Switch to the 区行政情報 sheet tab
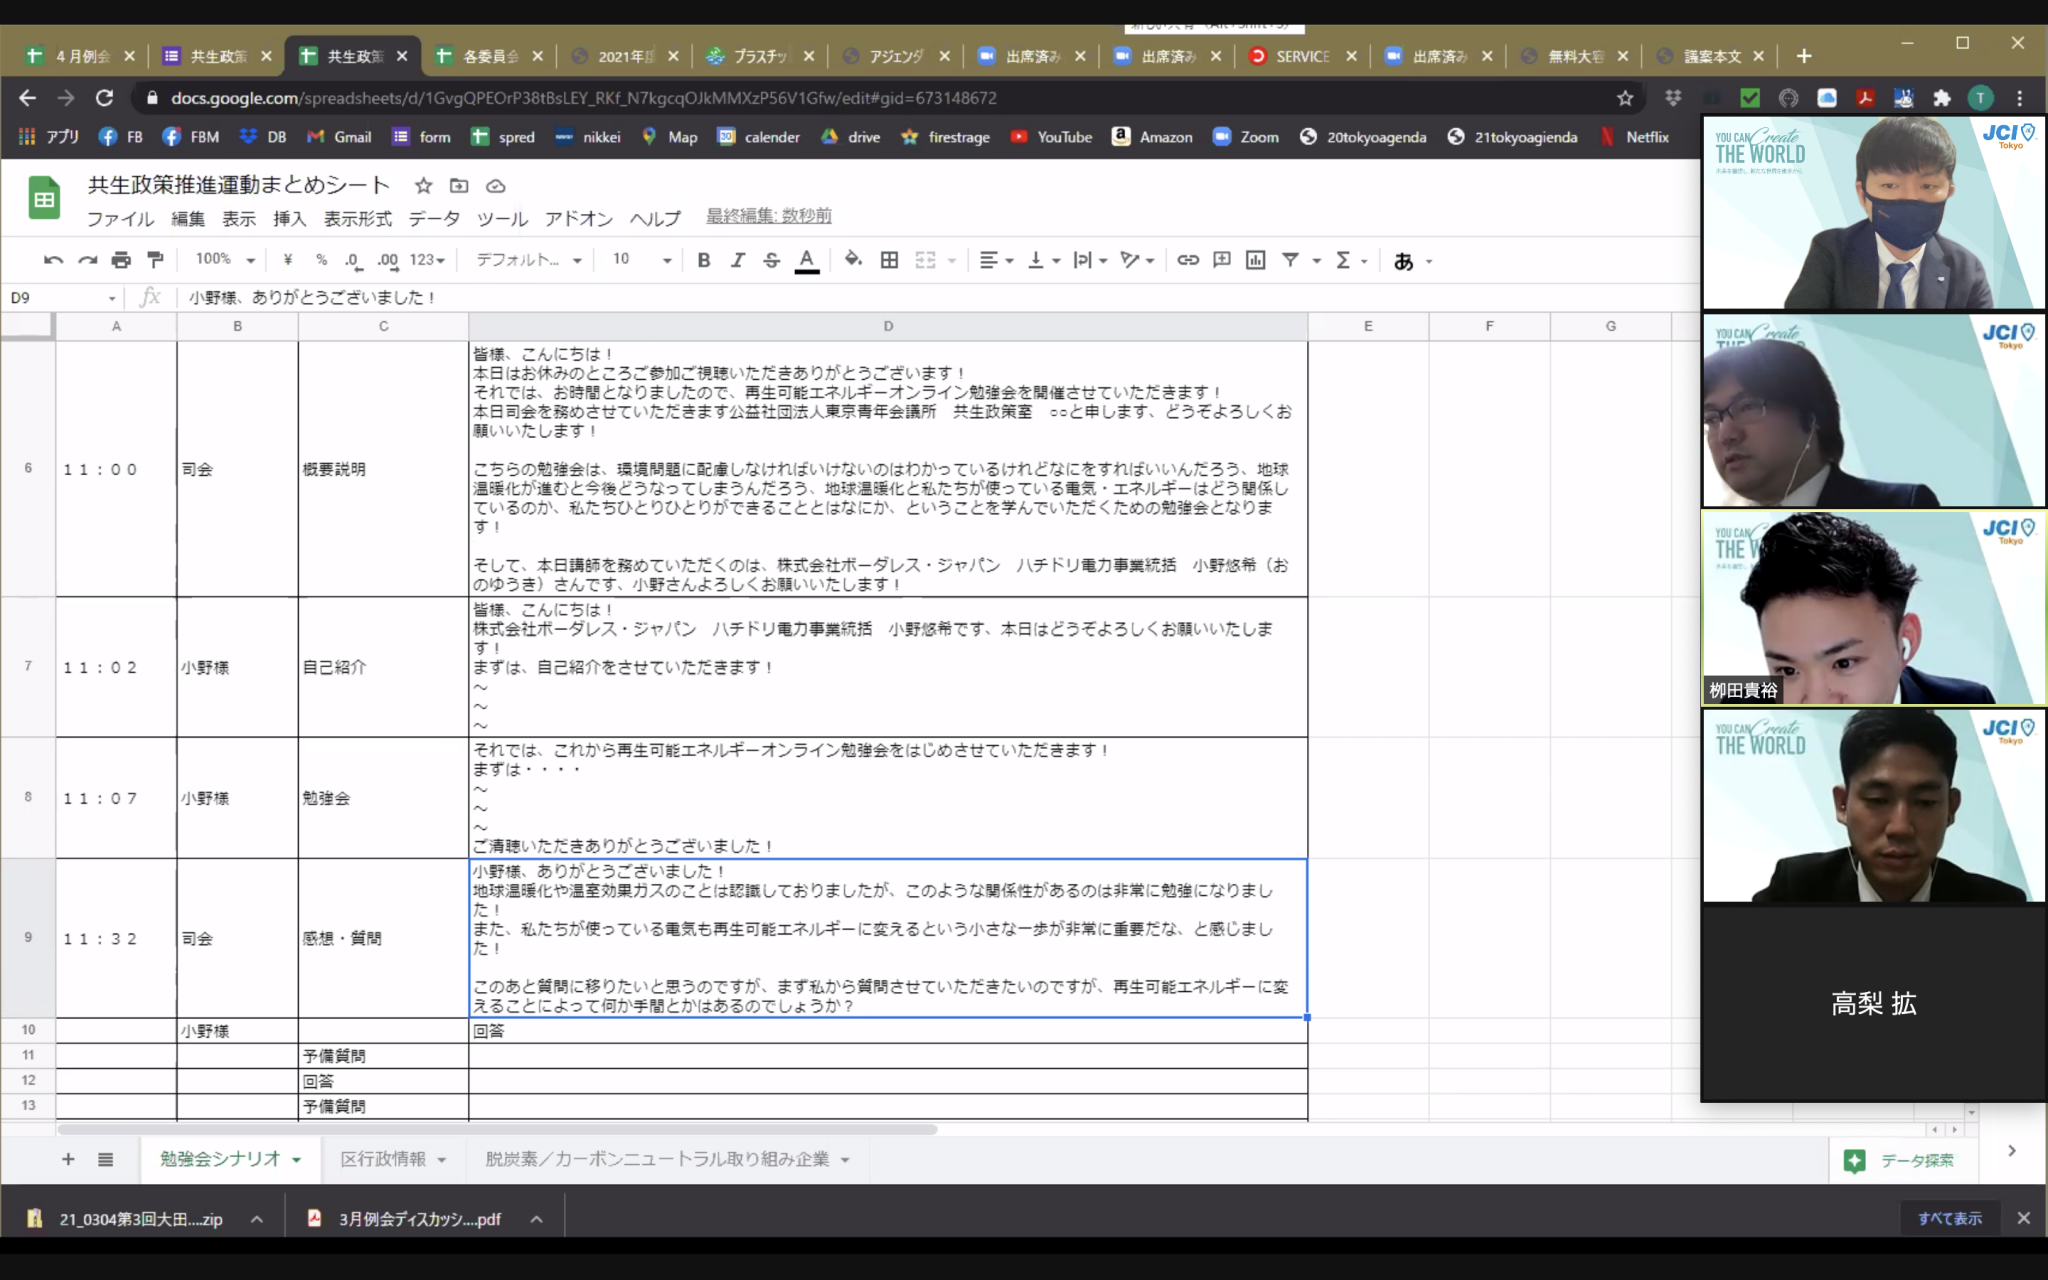The width and height of the screenshot is (2048, 1280). coord(382,1159)
